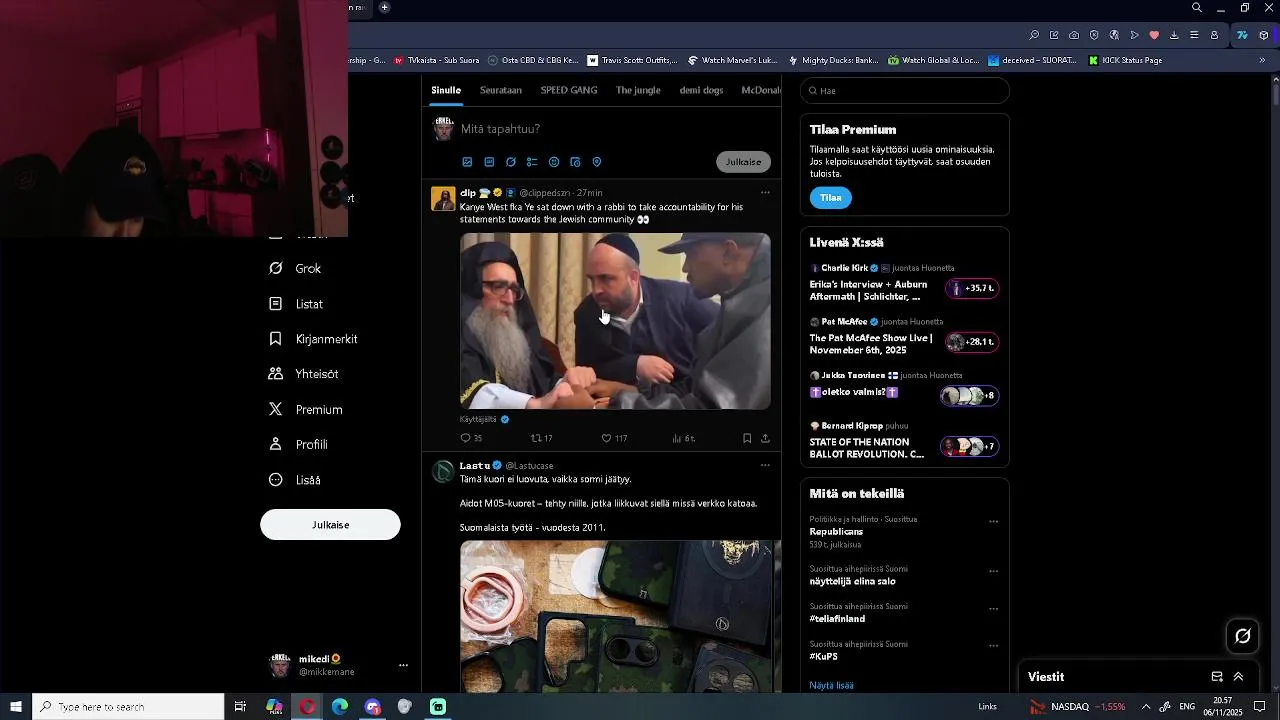This screenshot has width=1280, height=720.
Task: Add a GIF to the post
Action: pos(489,162)
